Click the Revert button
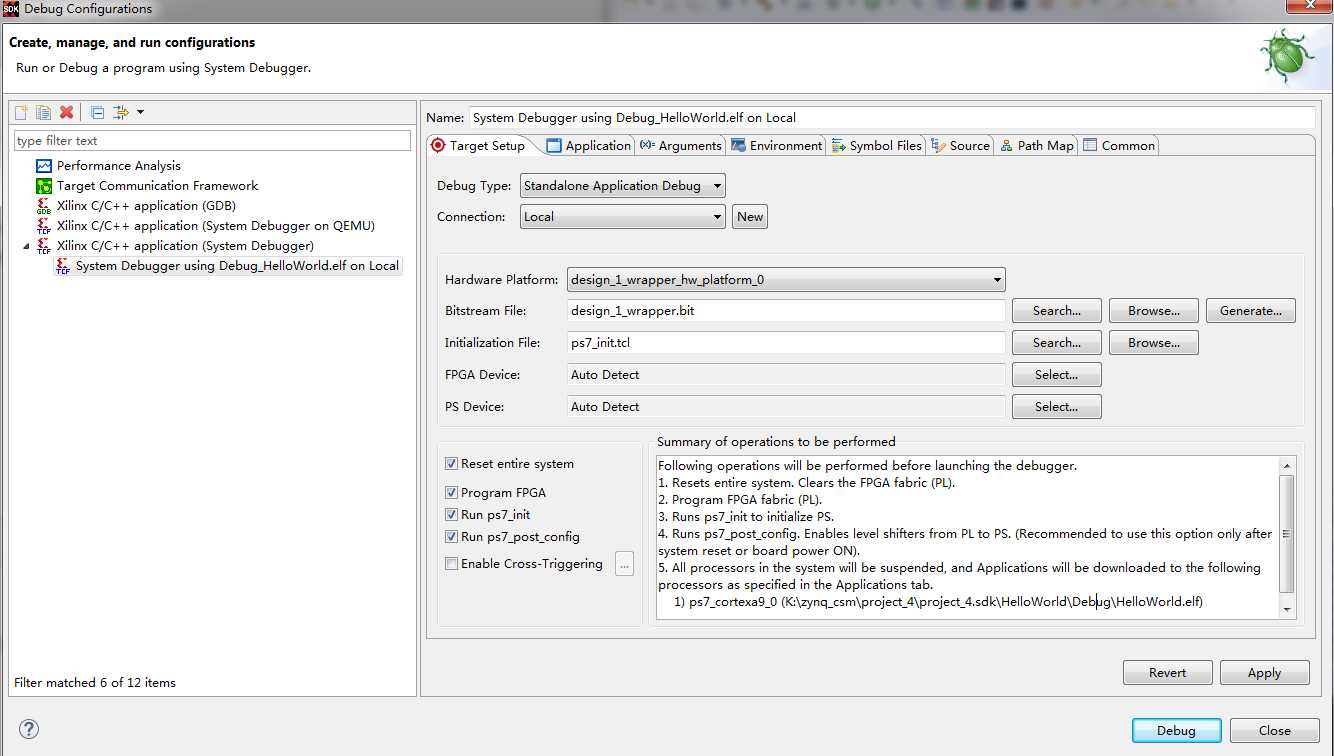 pyautogui.click(x=1168, y=673)
